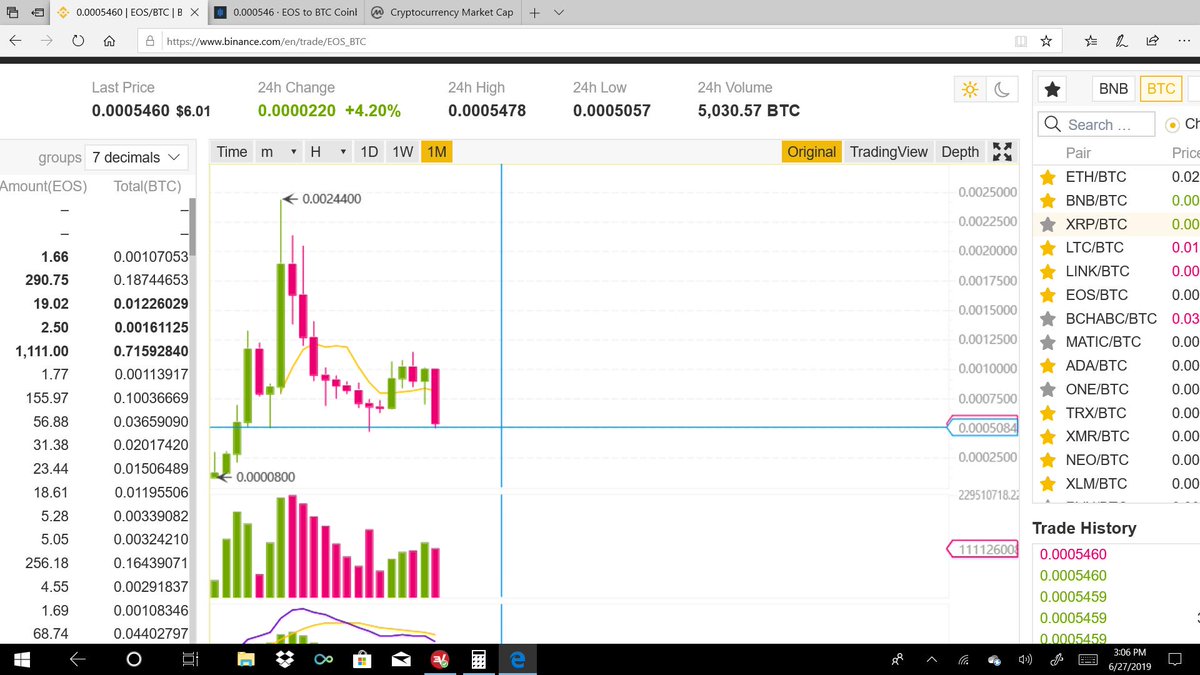The width and height of the screenshot is (1200, 675).
Task: Open the decimals grouping dropdown
Action: pos(138,157)
